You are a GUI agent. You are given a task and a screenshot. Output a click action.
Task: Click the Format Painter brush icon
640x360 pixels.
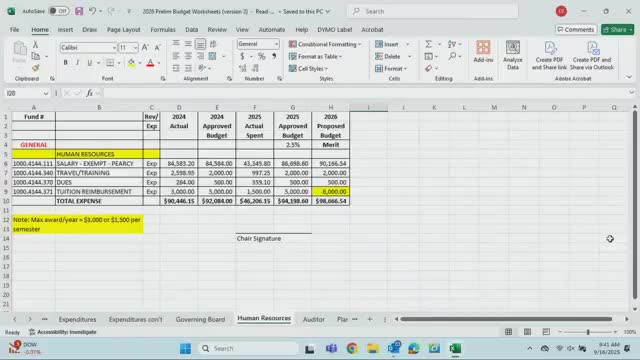[x=36, y=68]
